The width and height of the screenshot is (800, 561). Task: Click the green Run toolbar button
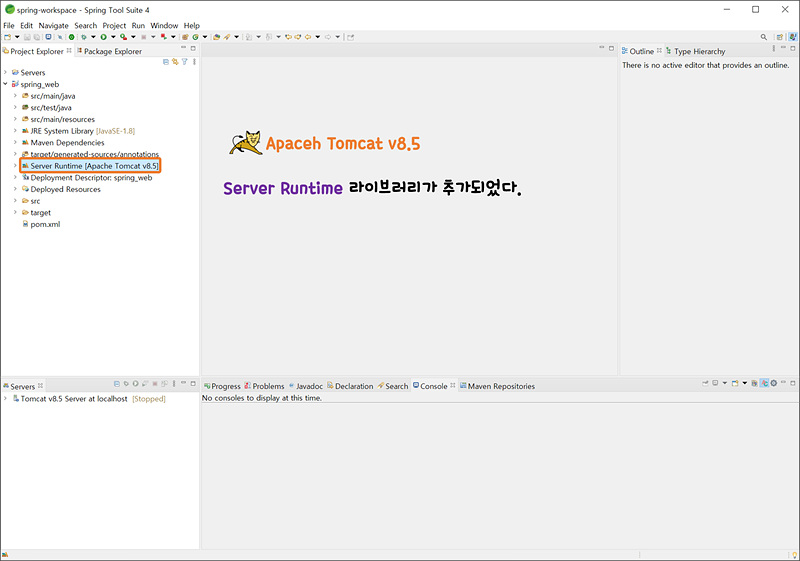coord(104,37)
